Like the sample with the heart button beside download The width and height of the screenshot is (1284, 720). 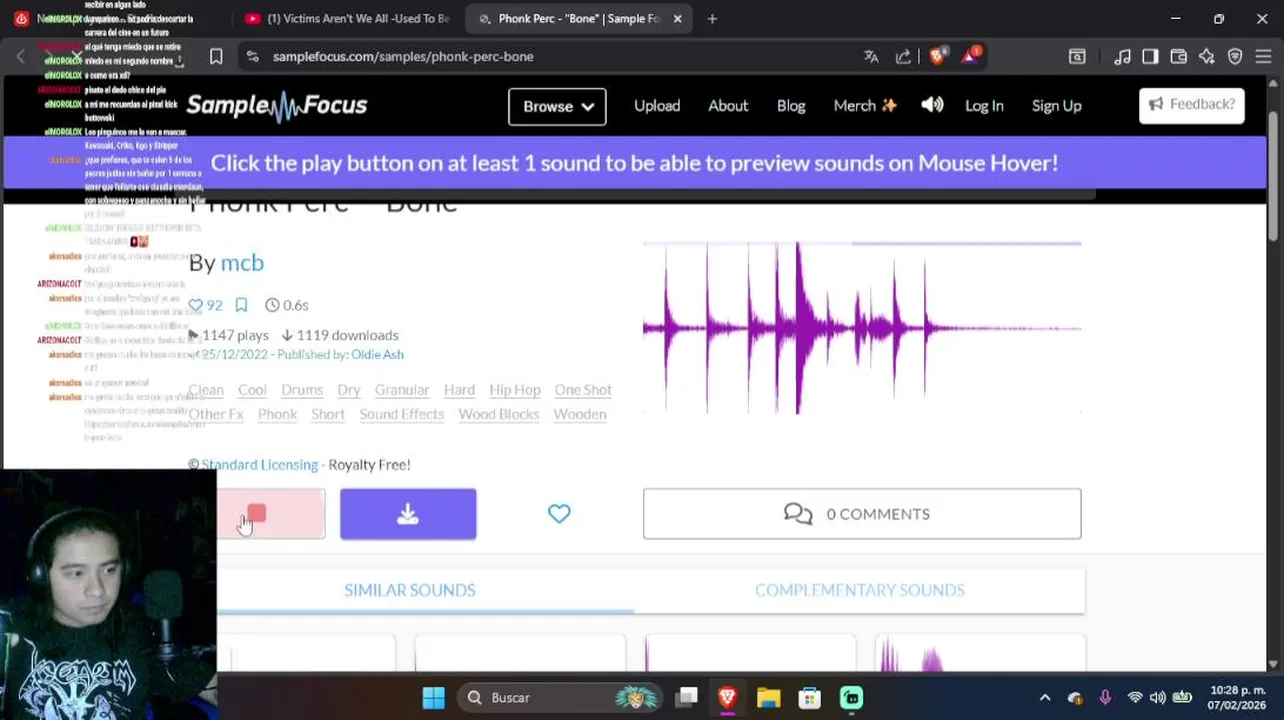(x=559, y=514)
